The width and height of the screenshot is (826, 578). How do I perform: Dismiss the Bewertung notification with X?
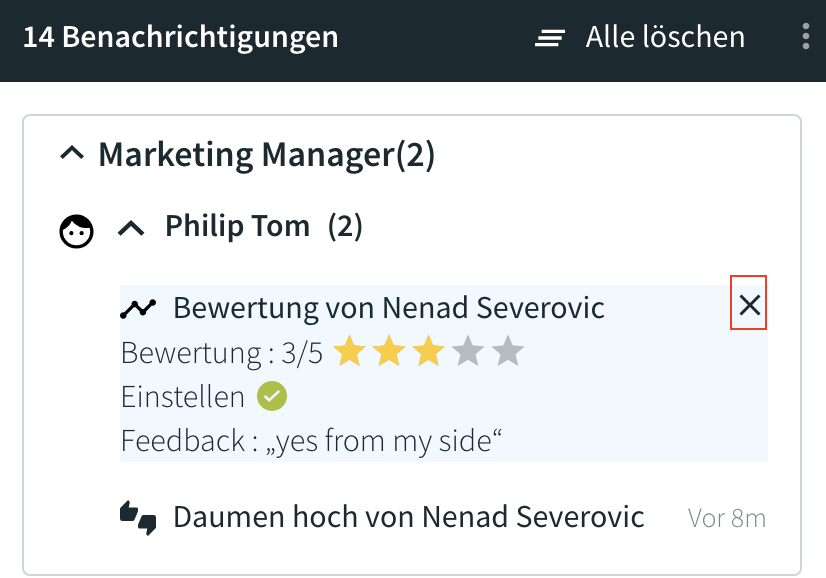pos(749,303)
